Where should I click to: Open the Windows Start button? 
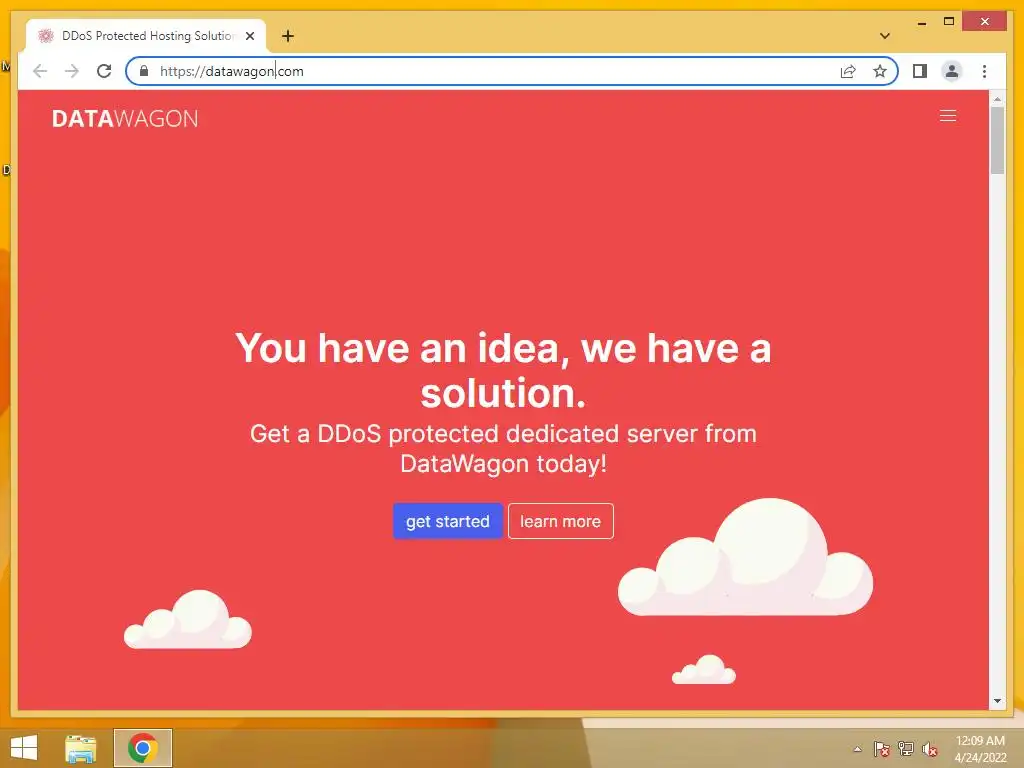[24, 748]
